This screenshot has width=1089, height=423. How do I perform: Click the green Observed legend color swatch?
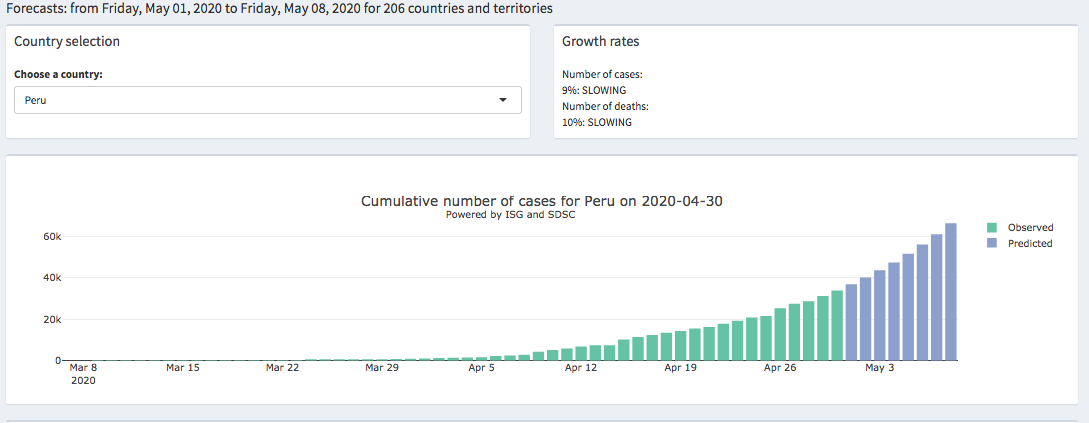pos(992,228)
